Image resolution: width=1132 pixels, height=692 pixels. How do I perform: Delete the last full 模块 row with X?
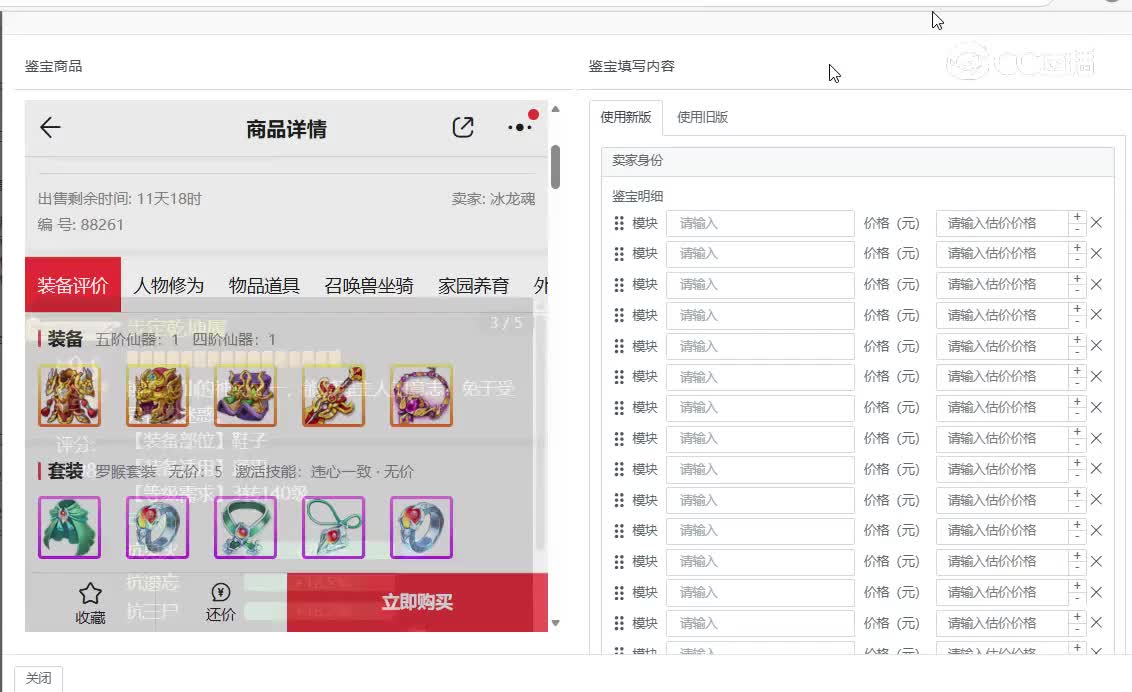coord(1096,623)
